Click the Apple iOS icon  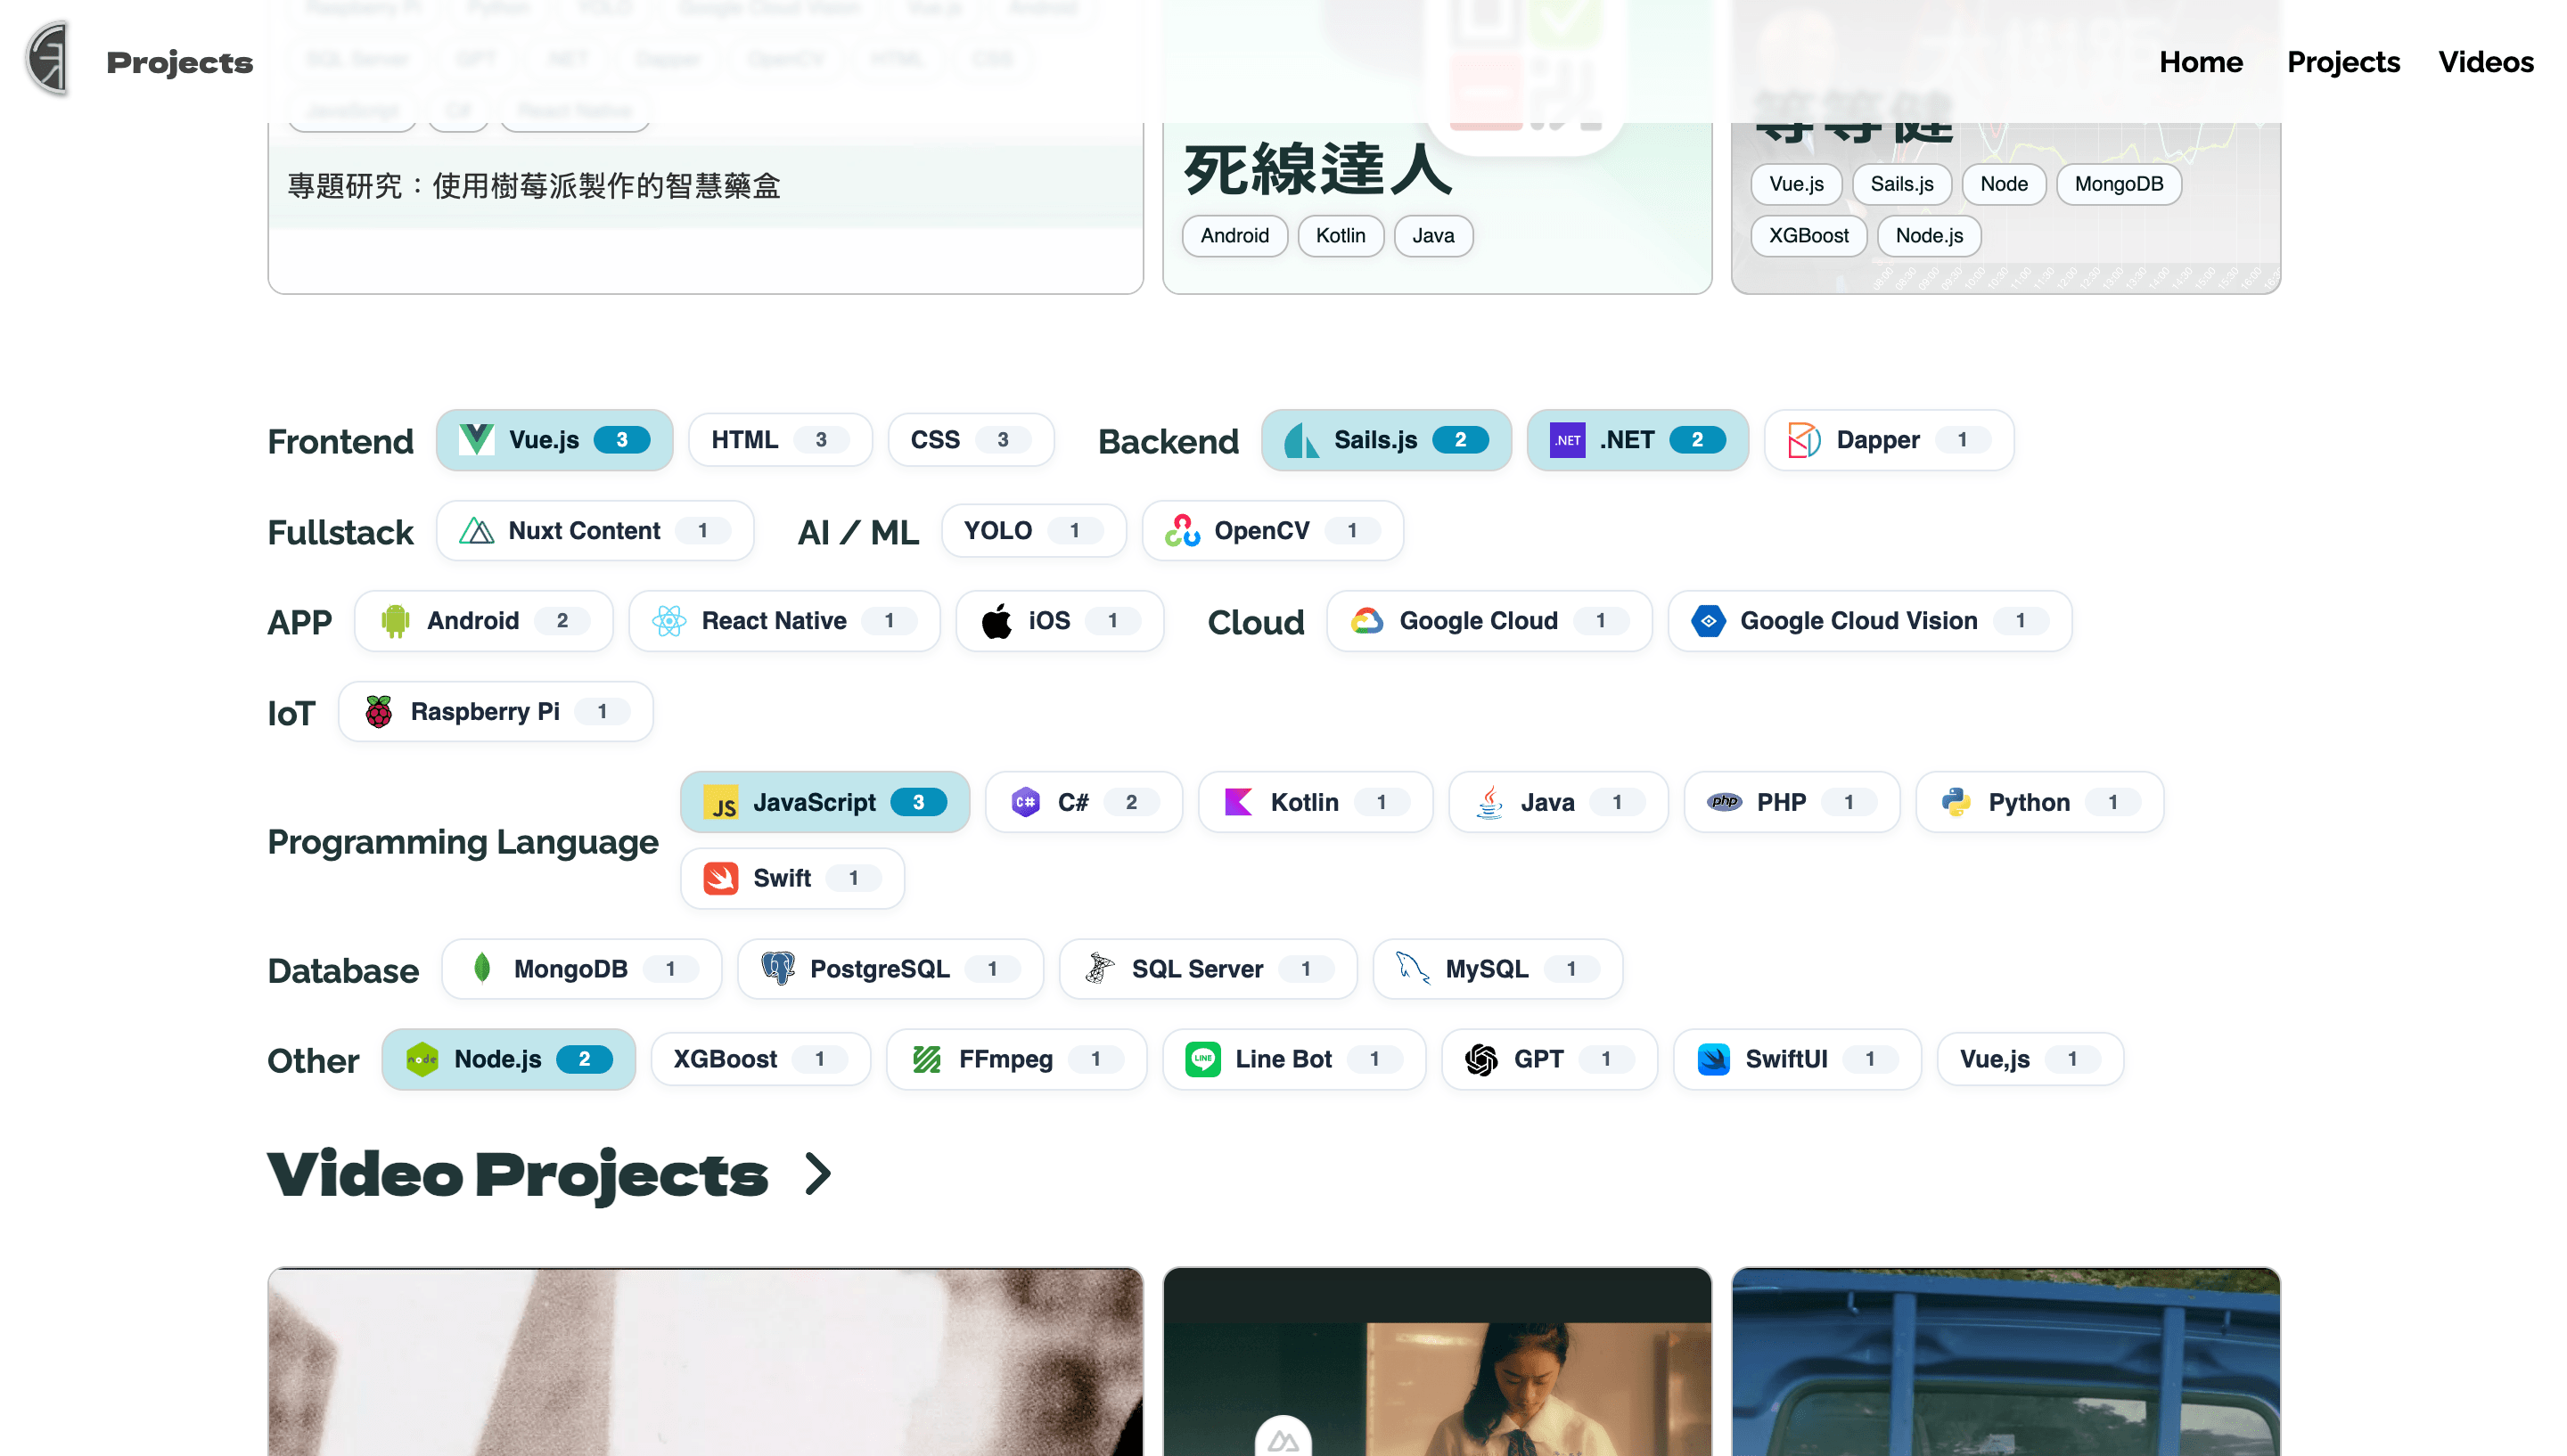click(996, 621)
